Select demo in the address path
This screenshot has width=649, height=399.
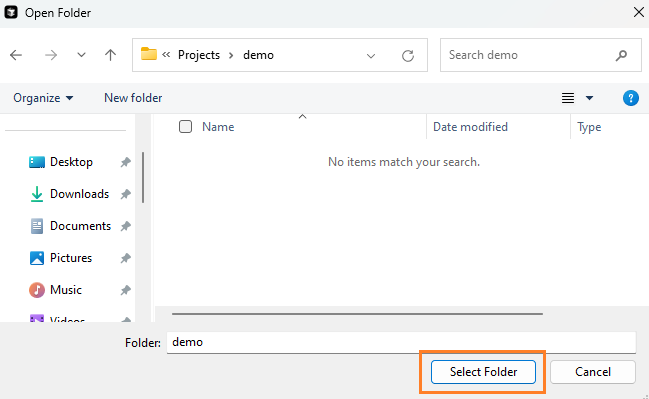[x=258, y=55]
